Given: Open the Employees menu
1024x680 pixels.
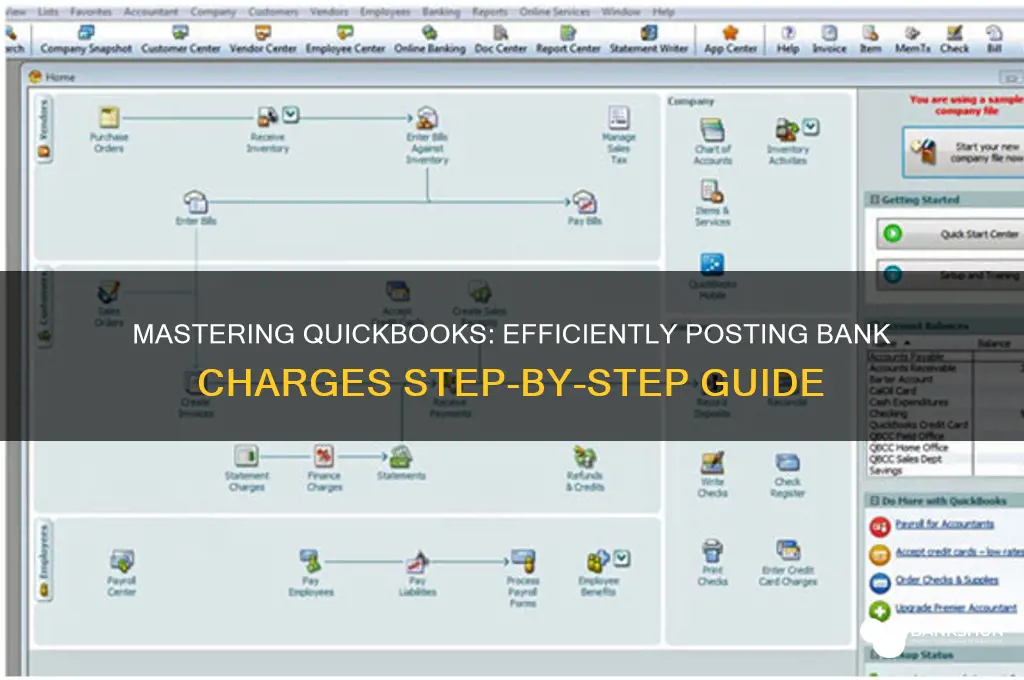Looking at the screenshot, I should tap(385, 12).
